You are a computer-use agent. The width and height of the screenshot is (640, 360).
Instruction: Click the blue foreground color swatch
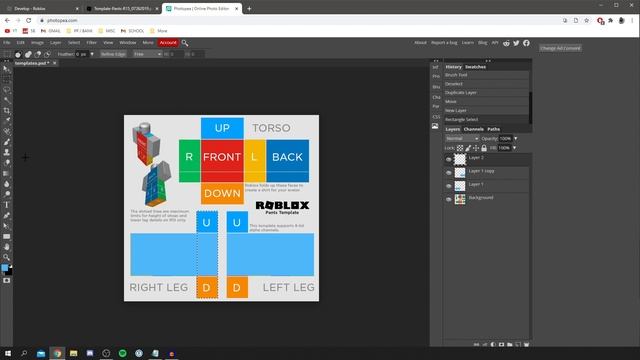tap(4, 268)
